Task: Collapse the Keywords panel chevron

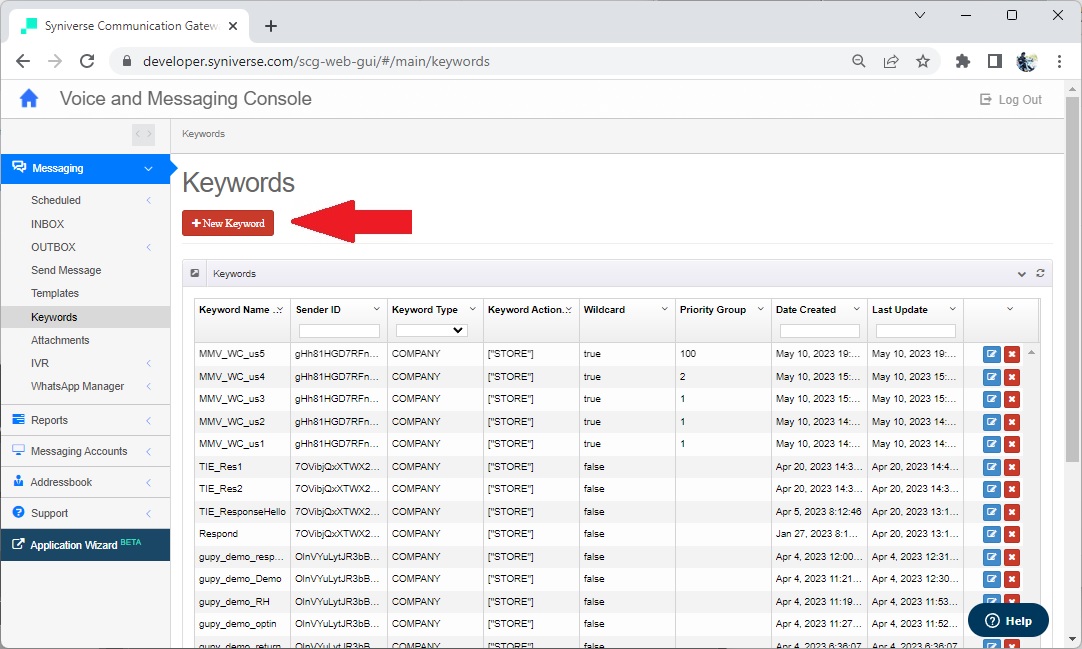Action: tap(1021, 274)
